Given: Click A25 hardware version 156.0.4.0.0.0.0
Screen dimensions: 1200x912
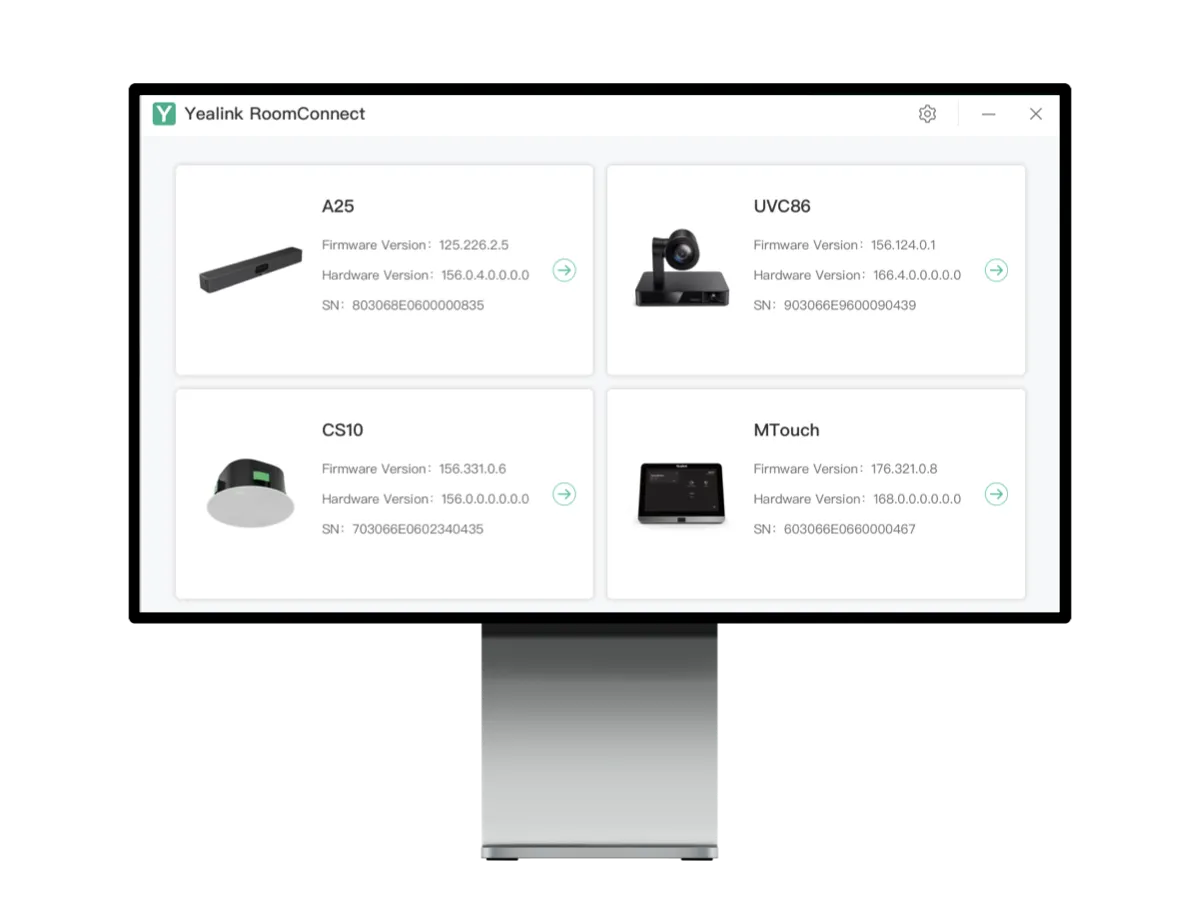Looking at the screenshot, I should point(485,275).
